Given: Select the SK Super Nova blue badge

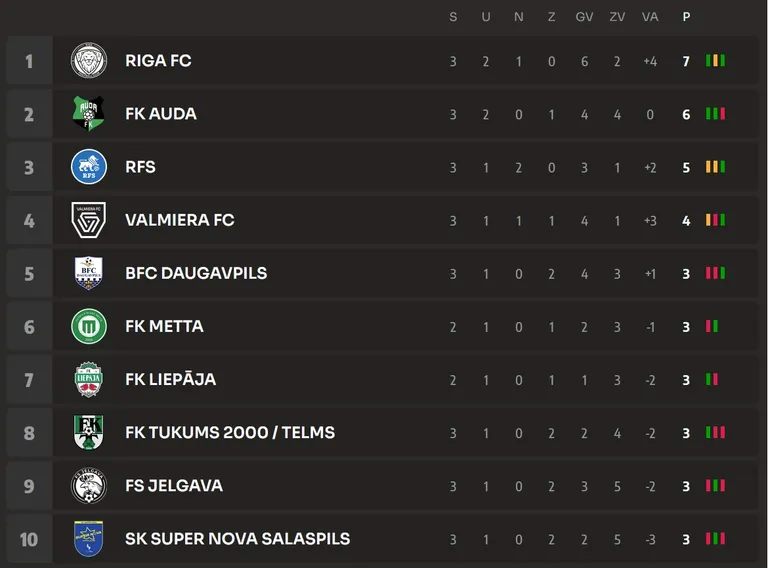Looking at the screenshot, I should (x=89, y=539).
